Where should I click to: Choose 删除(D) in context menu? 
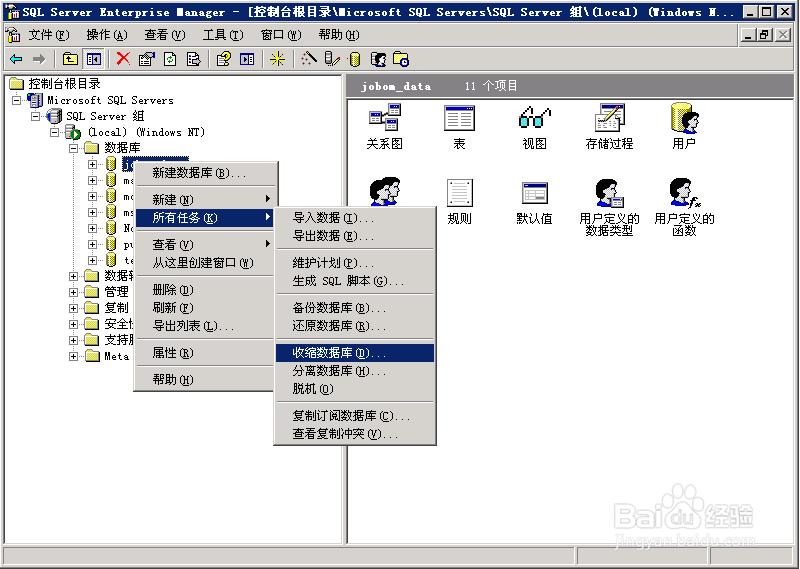[205, 290]
